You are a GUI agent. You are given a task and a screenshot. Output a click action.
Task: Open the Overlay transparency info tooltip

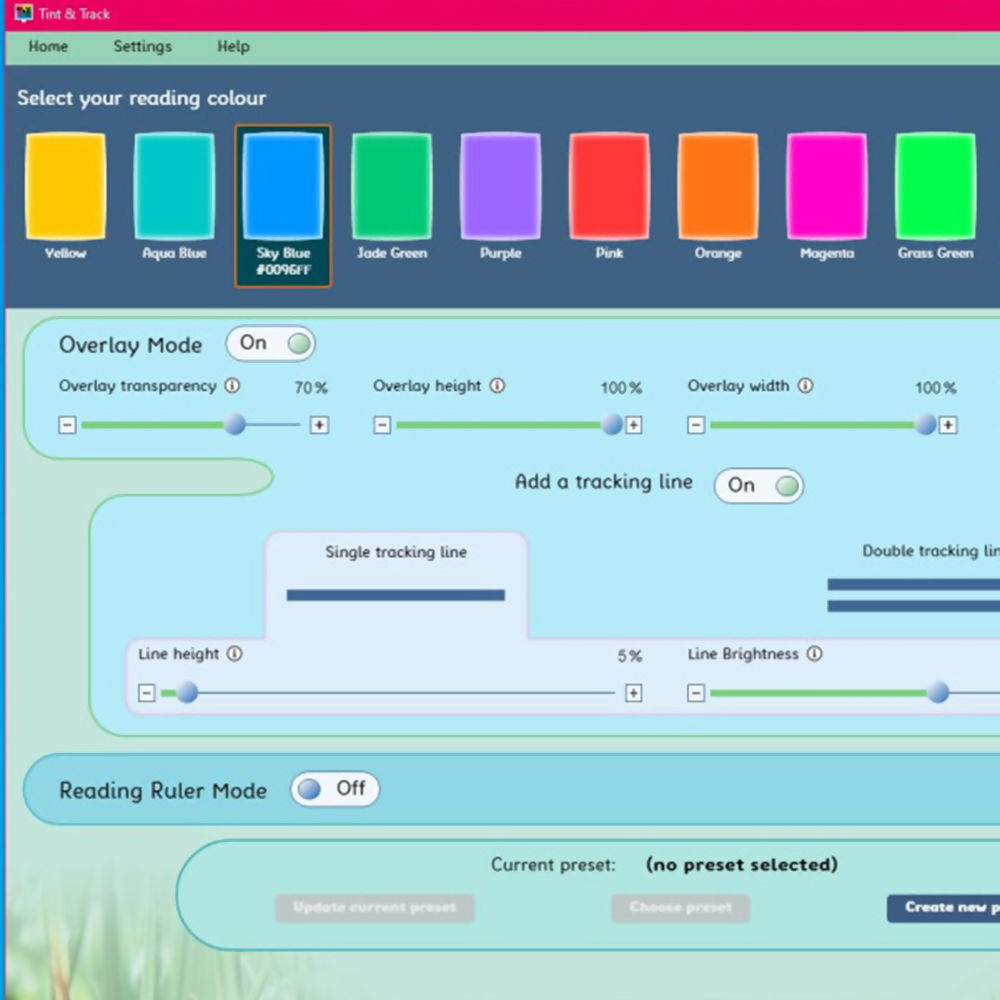click(x=234, y=386)
